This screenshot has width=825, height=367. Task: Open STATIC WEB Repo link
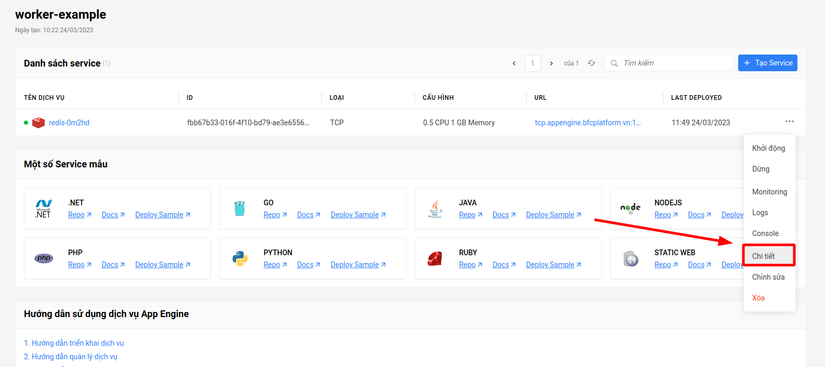[x=667, y=264]
